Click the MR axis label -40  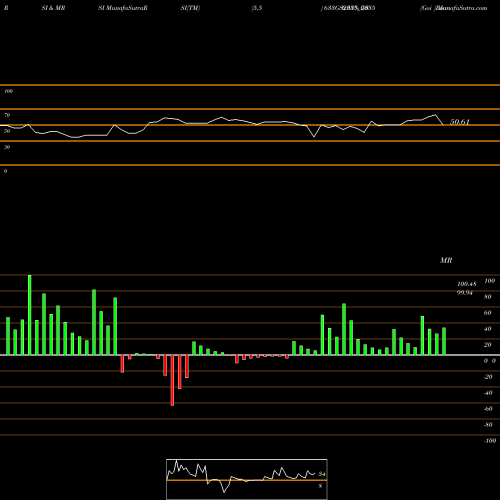pos(488,393)
